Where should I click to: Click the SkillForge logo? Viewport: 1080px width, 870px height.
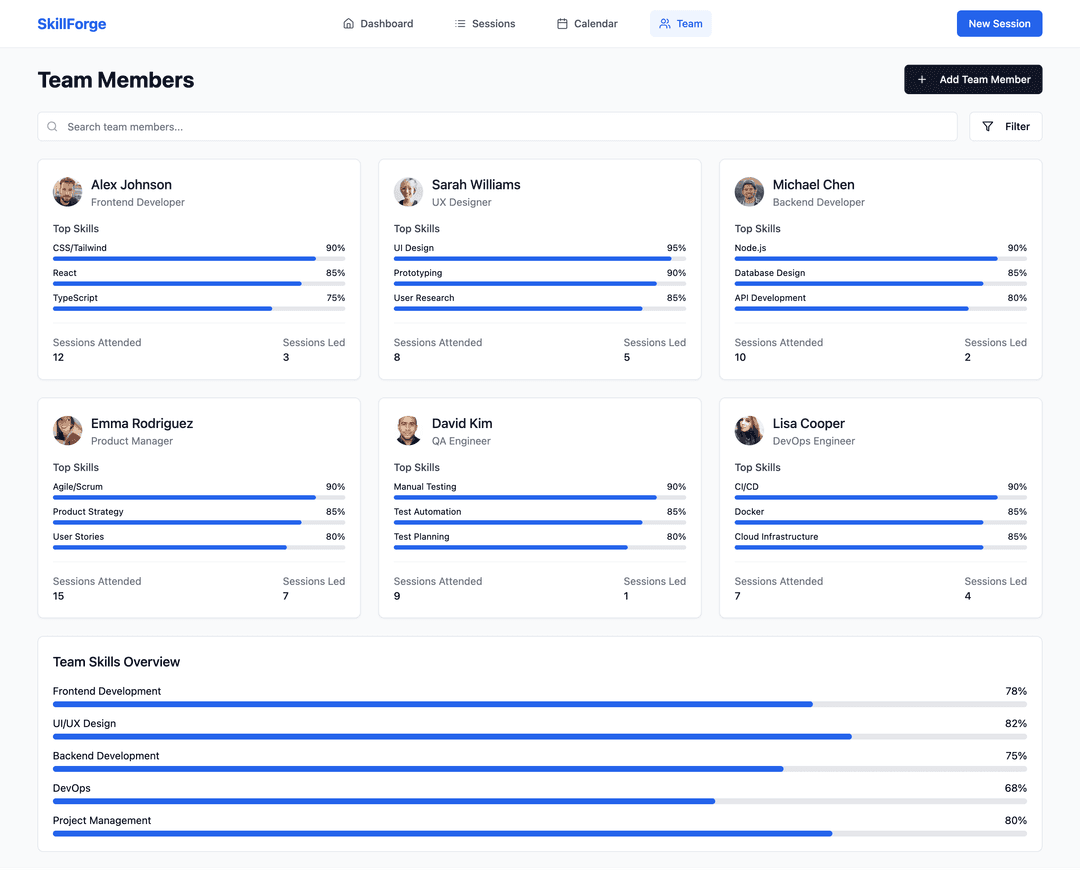pyautogui.click(x=71, y=24)
